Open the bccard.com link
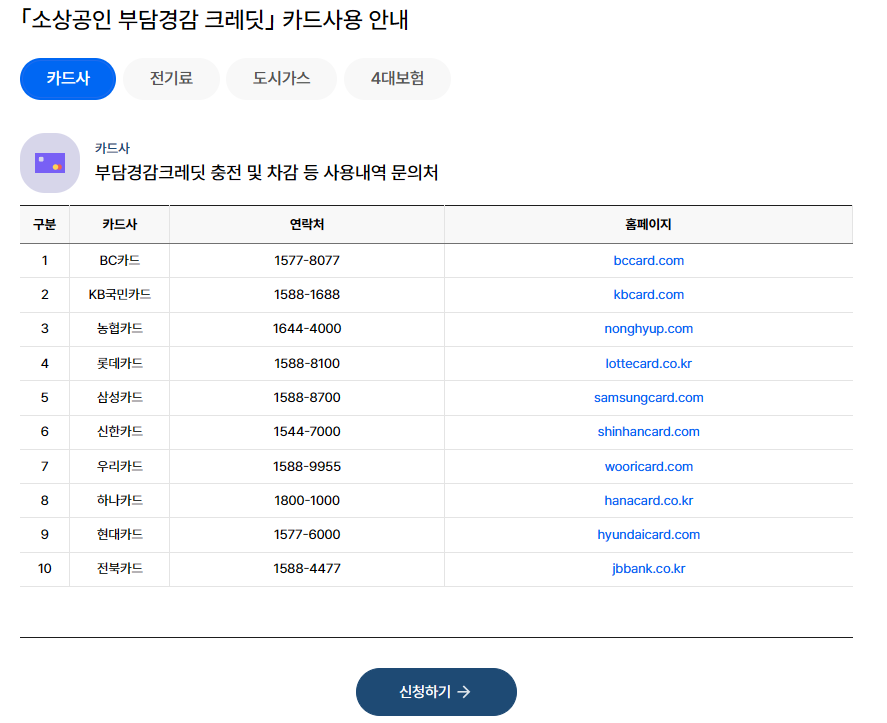The height and width of the screenshot is (723, 887). click(x=648, y=261)
